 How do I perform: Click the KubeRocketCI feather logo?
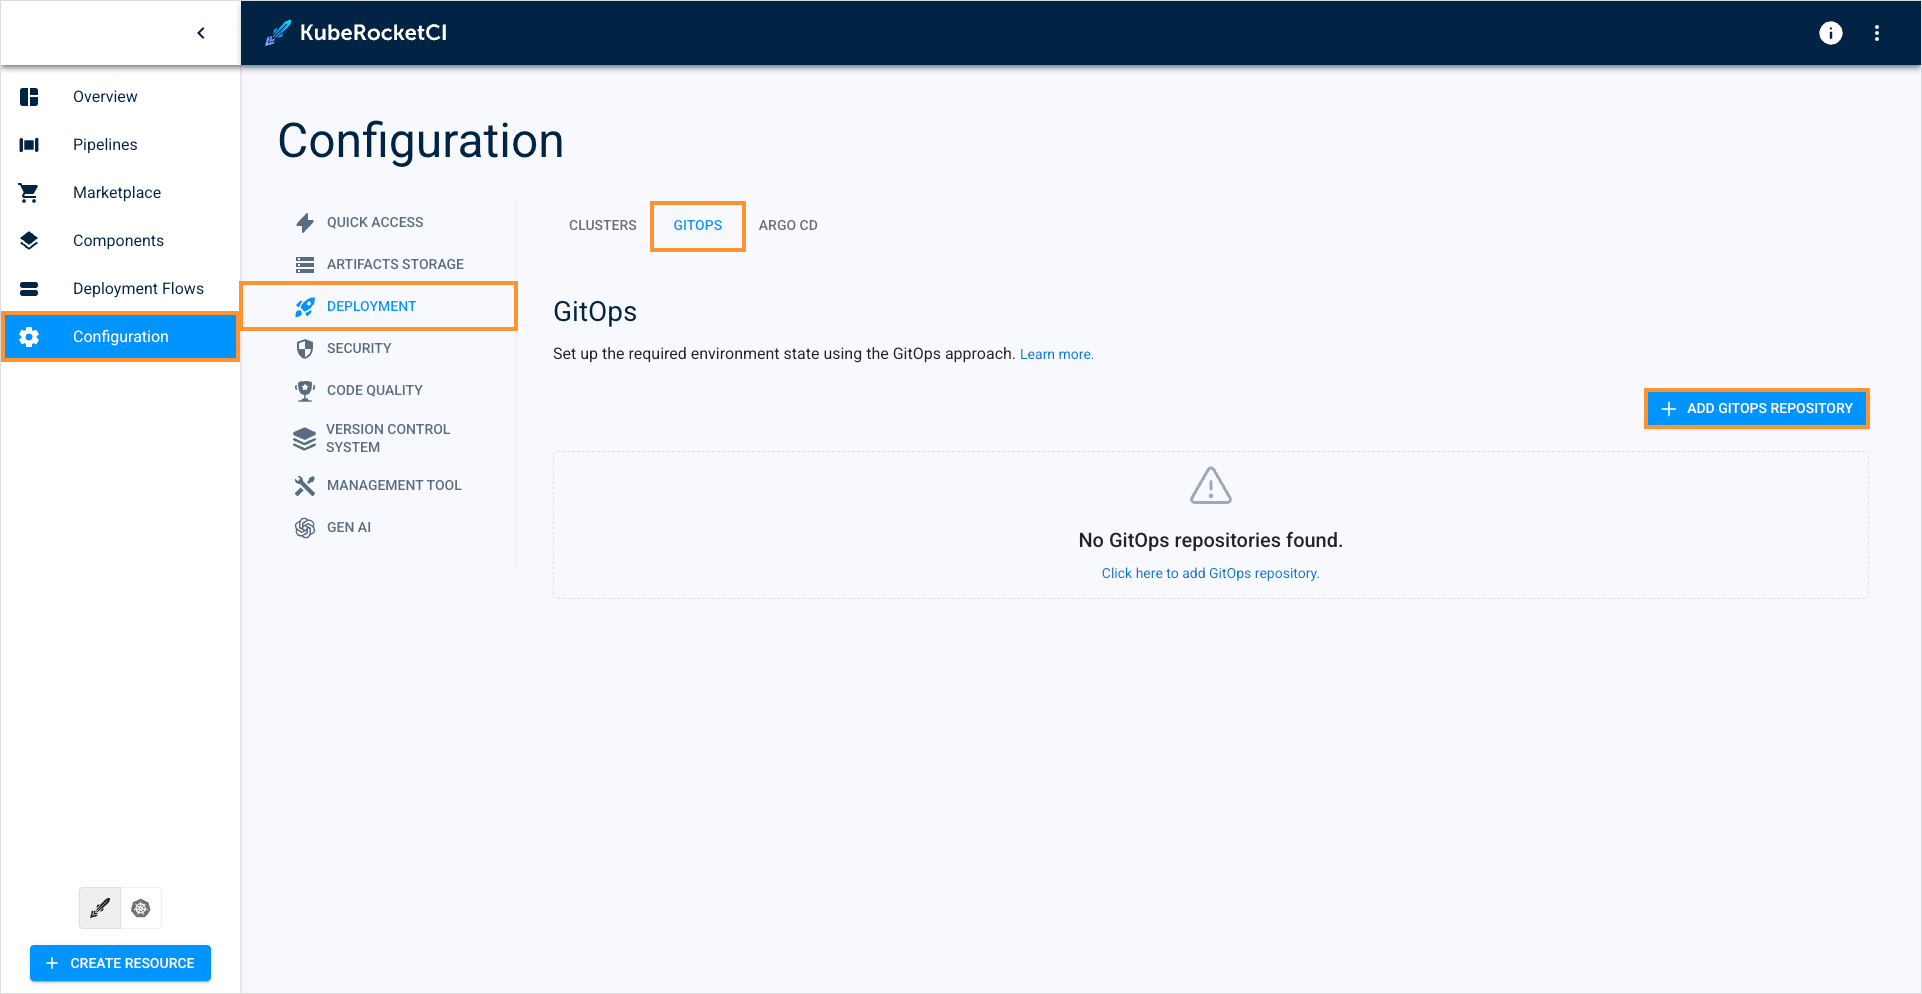pos(276,32)
